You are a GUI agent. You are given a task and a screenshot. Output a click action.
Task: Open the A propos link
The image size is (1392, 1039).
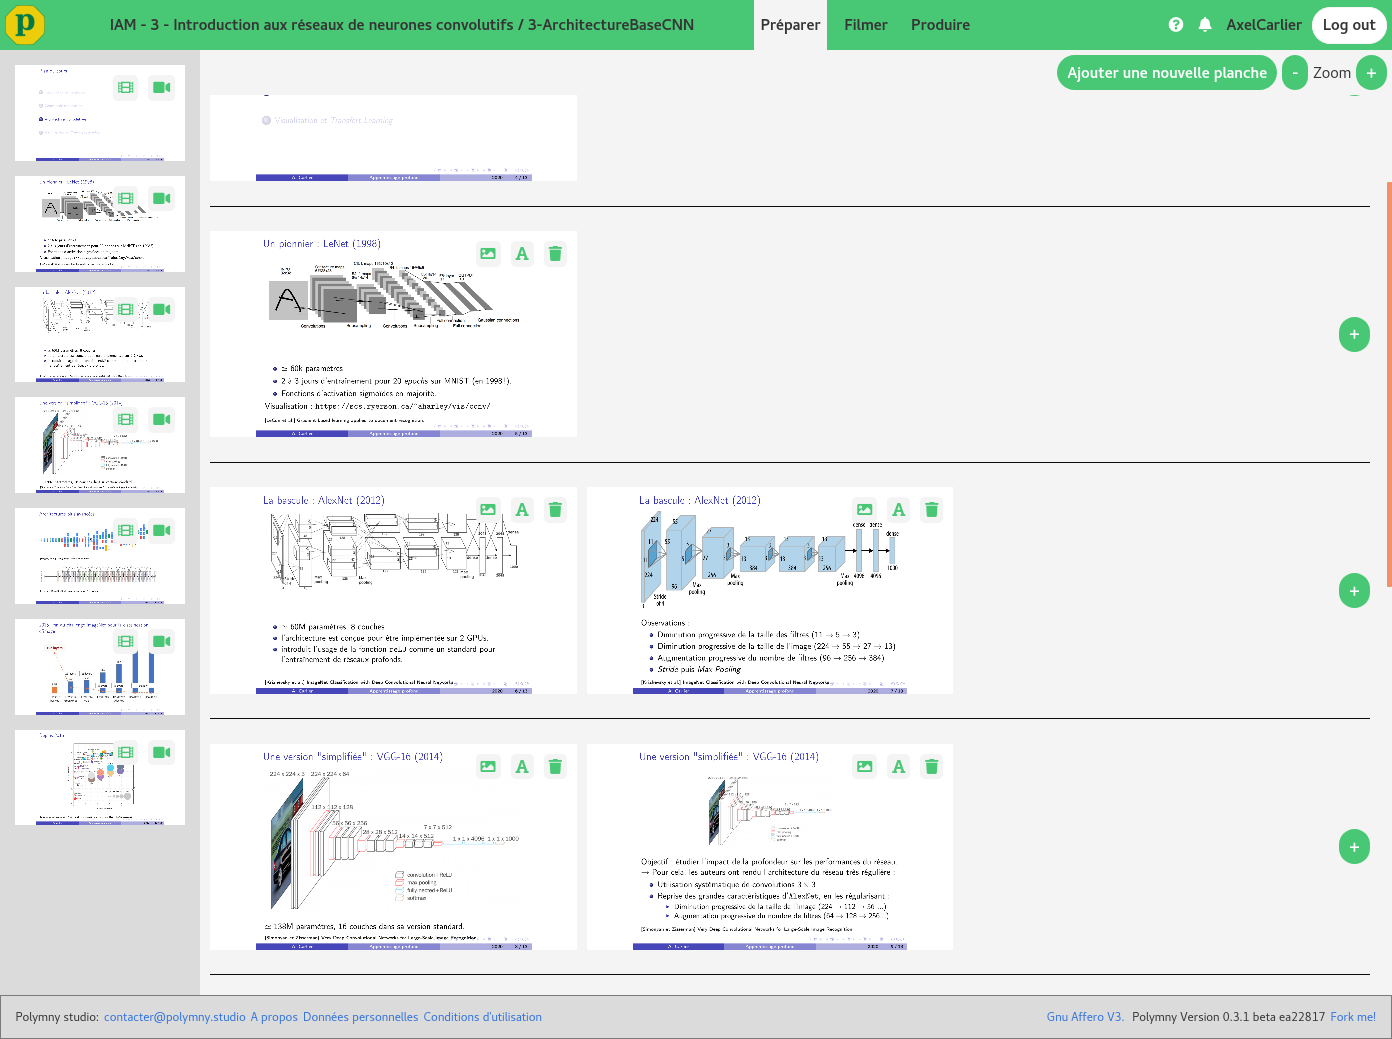click(x=274, y=1017)
